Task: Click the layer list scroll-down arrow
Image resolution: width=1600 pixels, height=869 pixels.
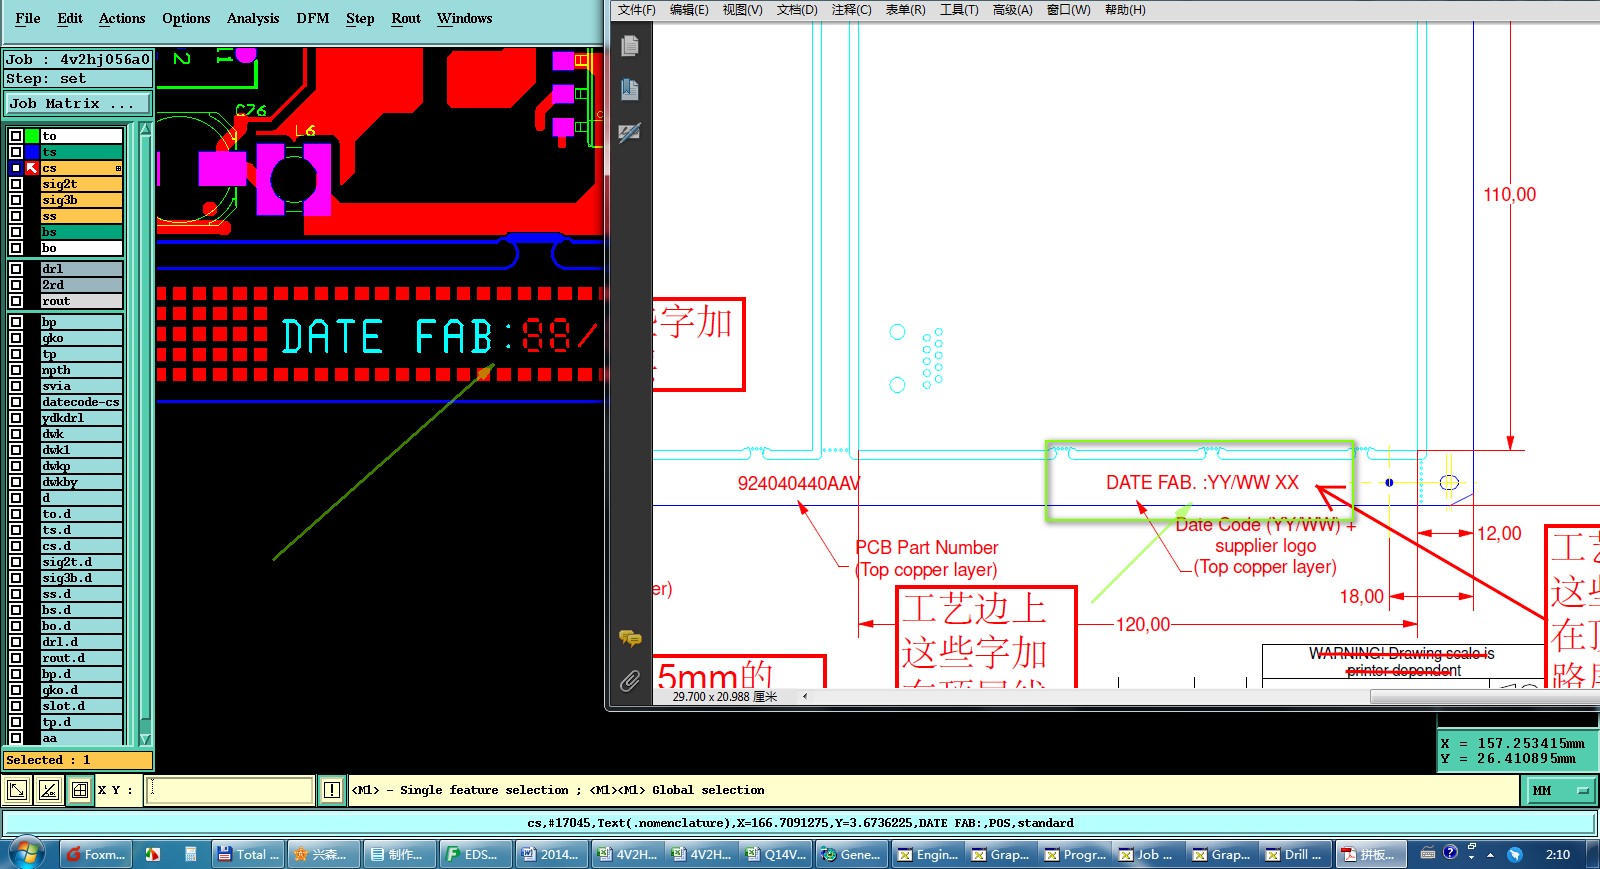Action: pyautogui.click(x=145, y=739)
